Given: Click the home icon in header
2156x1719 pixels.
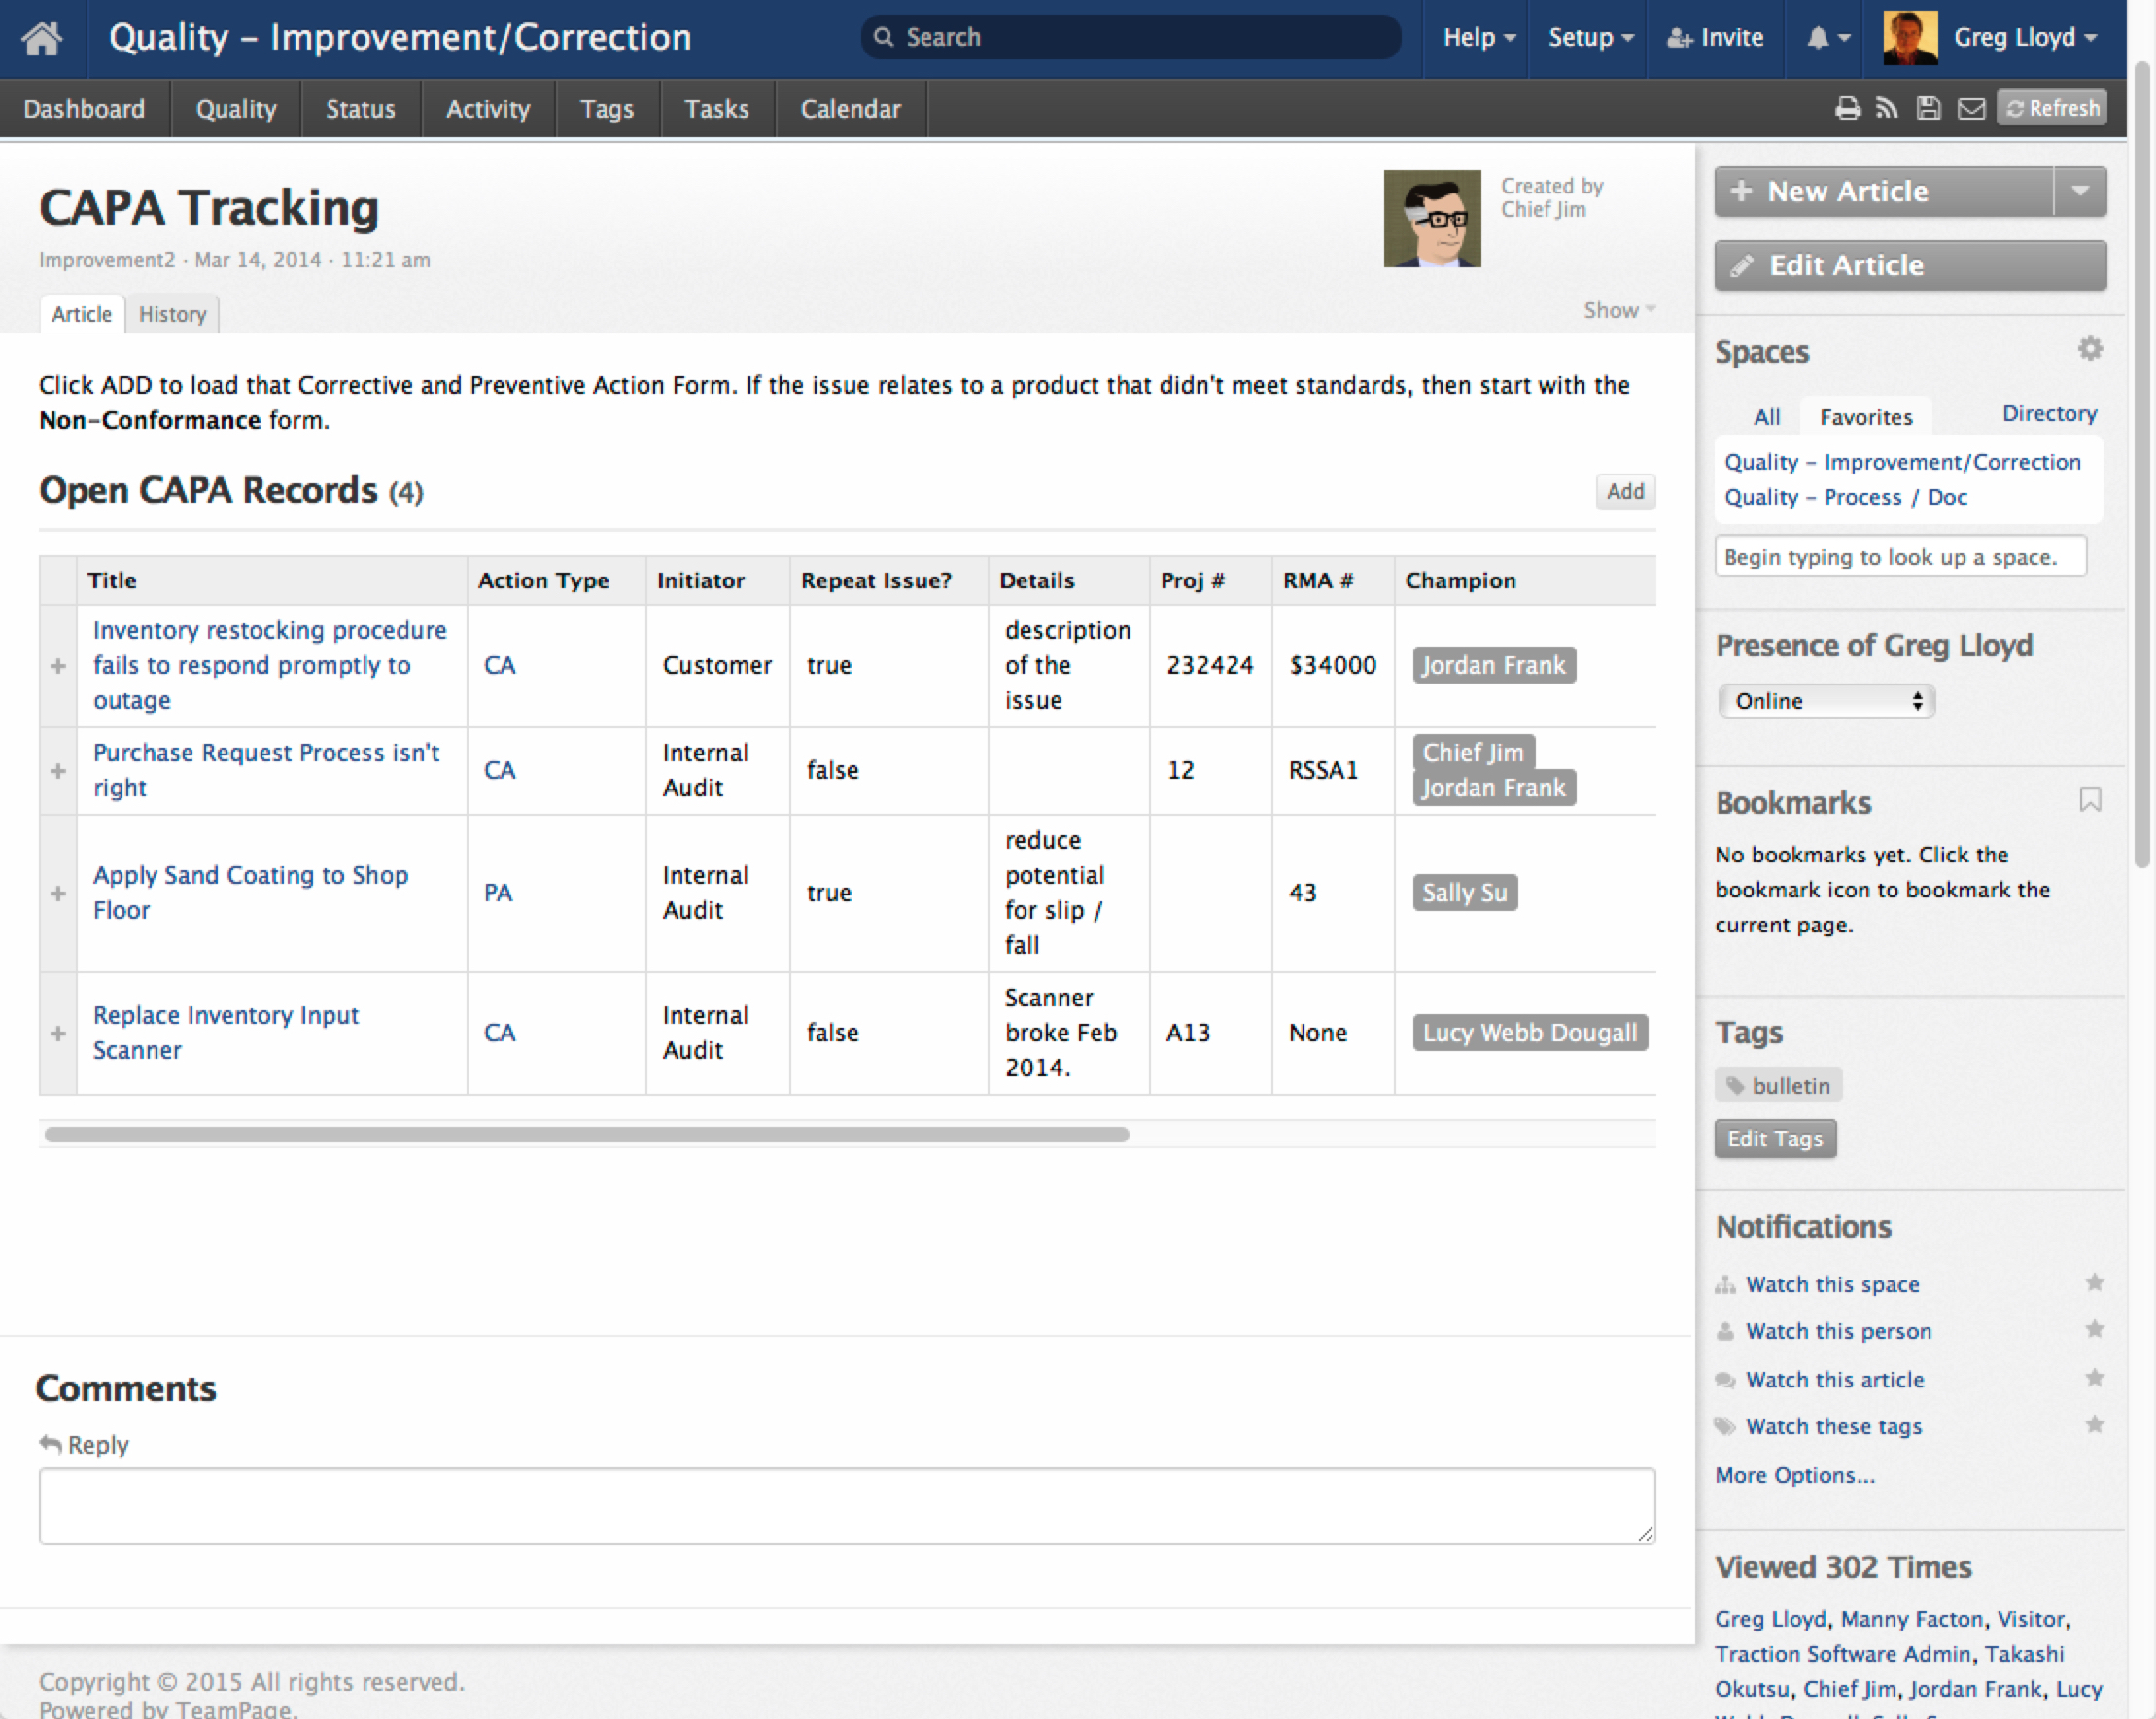Looking at the screenshot, I should (x=42, y=38).
